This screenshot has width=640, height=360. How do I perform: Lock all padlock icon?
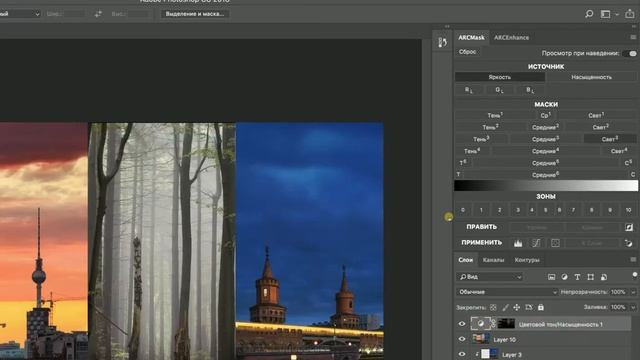541,307
